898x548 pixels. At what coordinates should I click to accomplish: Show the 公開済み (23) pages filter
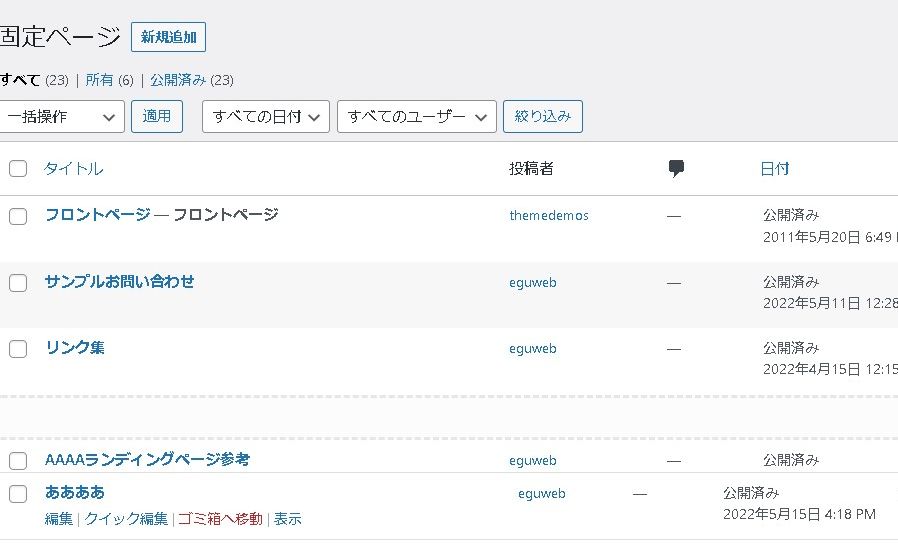click(x=191, y=80)
